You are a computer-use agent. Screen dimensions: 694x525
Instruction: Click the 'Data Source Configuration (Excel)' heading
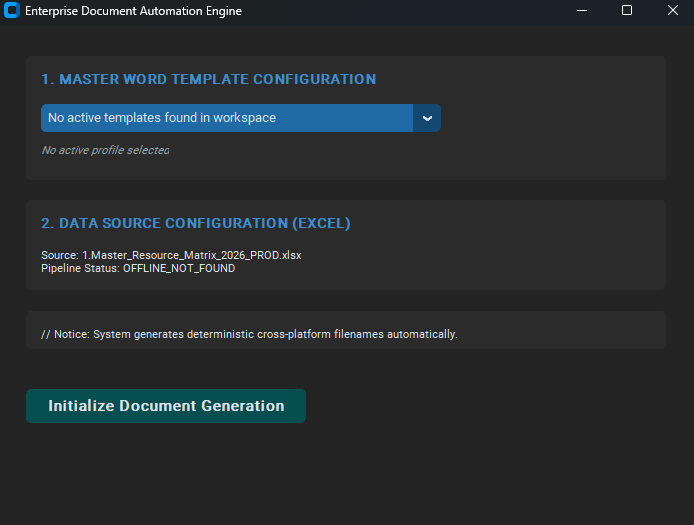point(196,223)
